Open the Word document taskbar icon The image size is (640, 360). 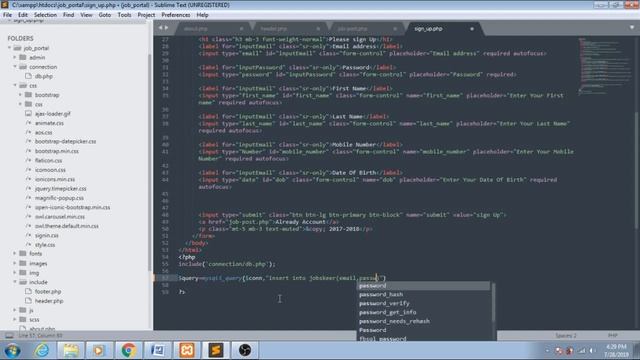pos(158,350)
